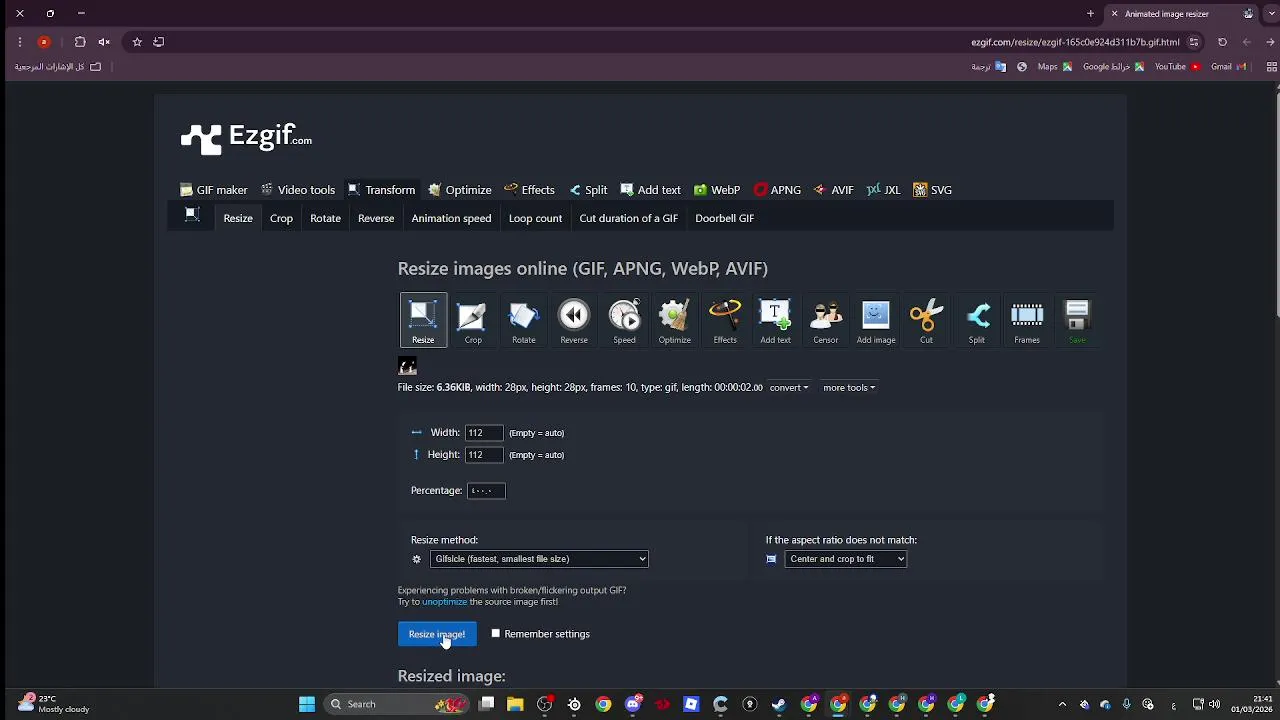Image resolution: width=1280 pixels, height=720 pixels.
Task: Choose the Reverse tool icon
Action: pos(574,322)
